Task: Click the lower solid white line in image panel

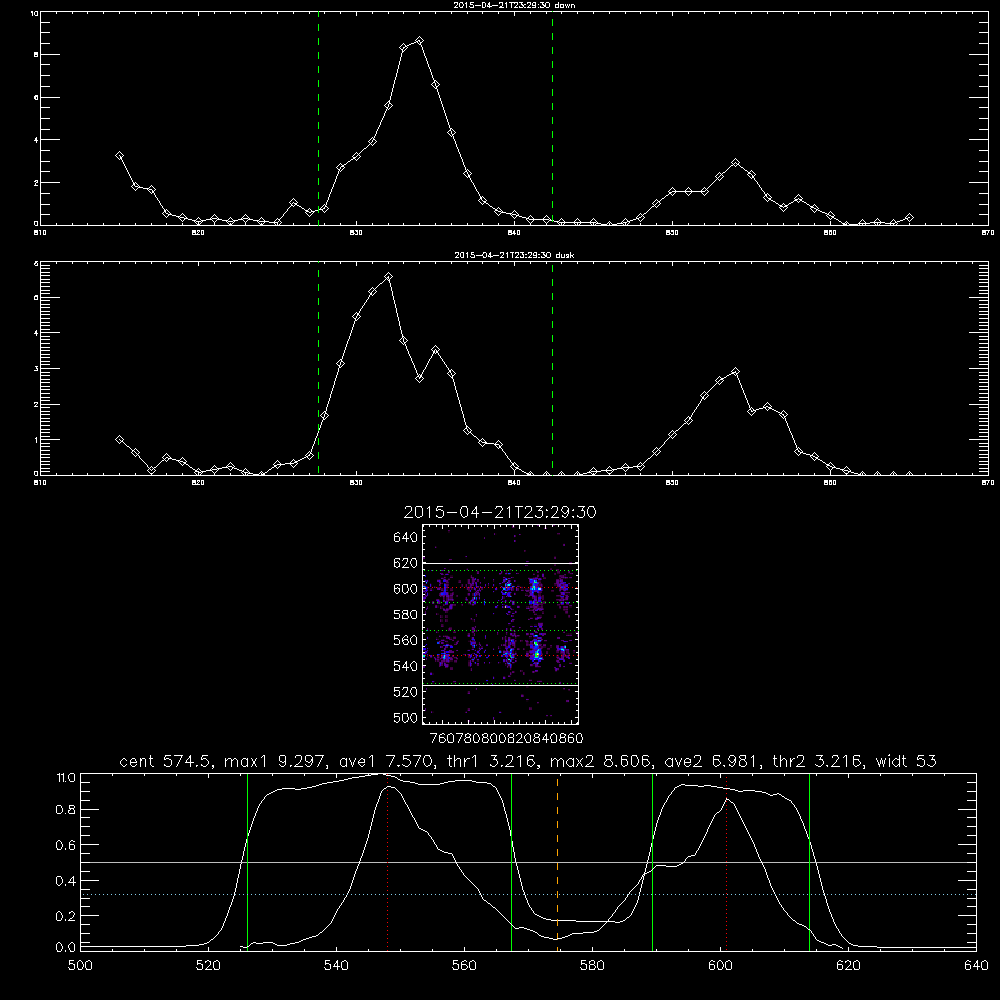Action: pos(501,685)
